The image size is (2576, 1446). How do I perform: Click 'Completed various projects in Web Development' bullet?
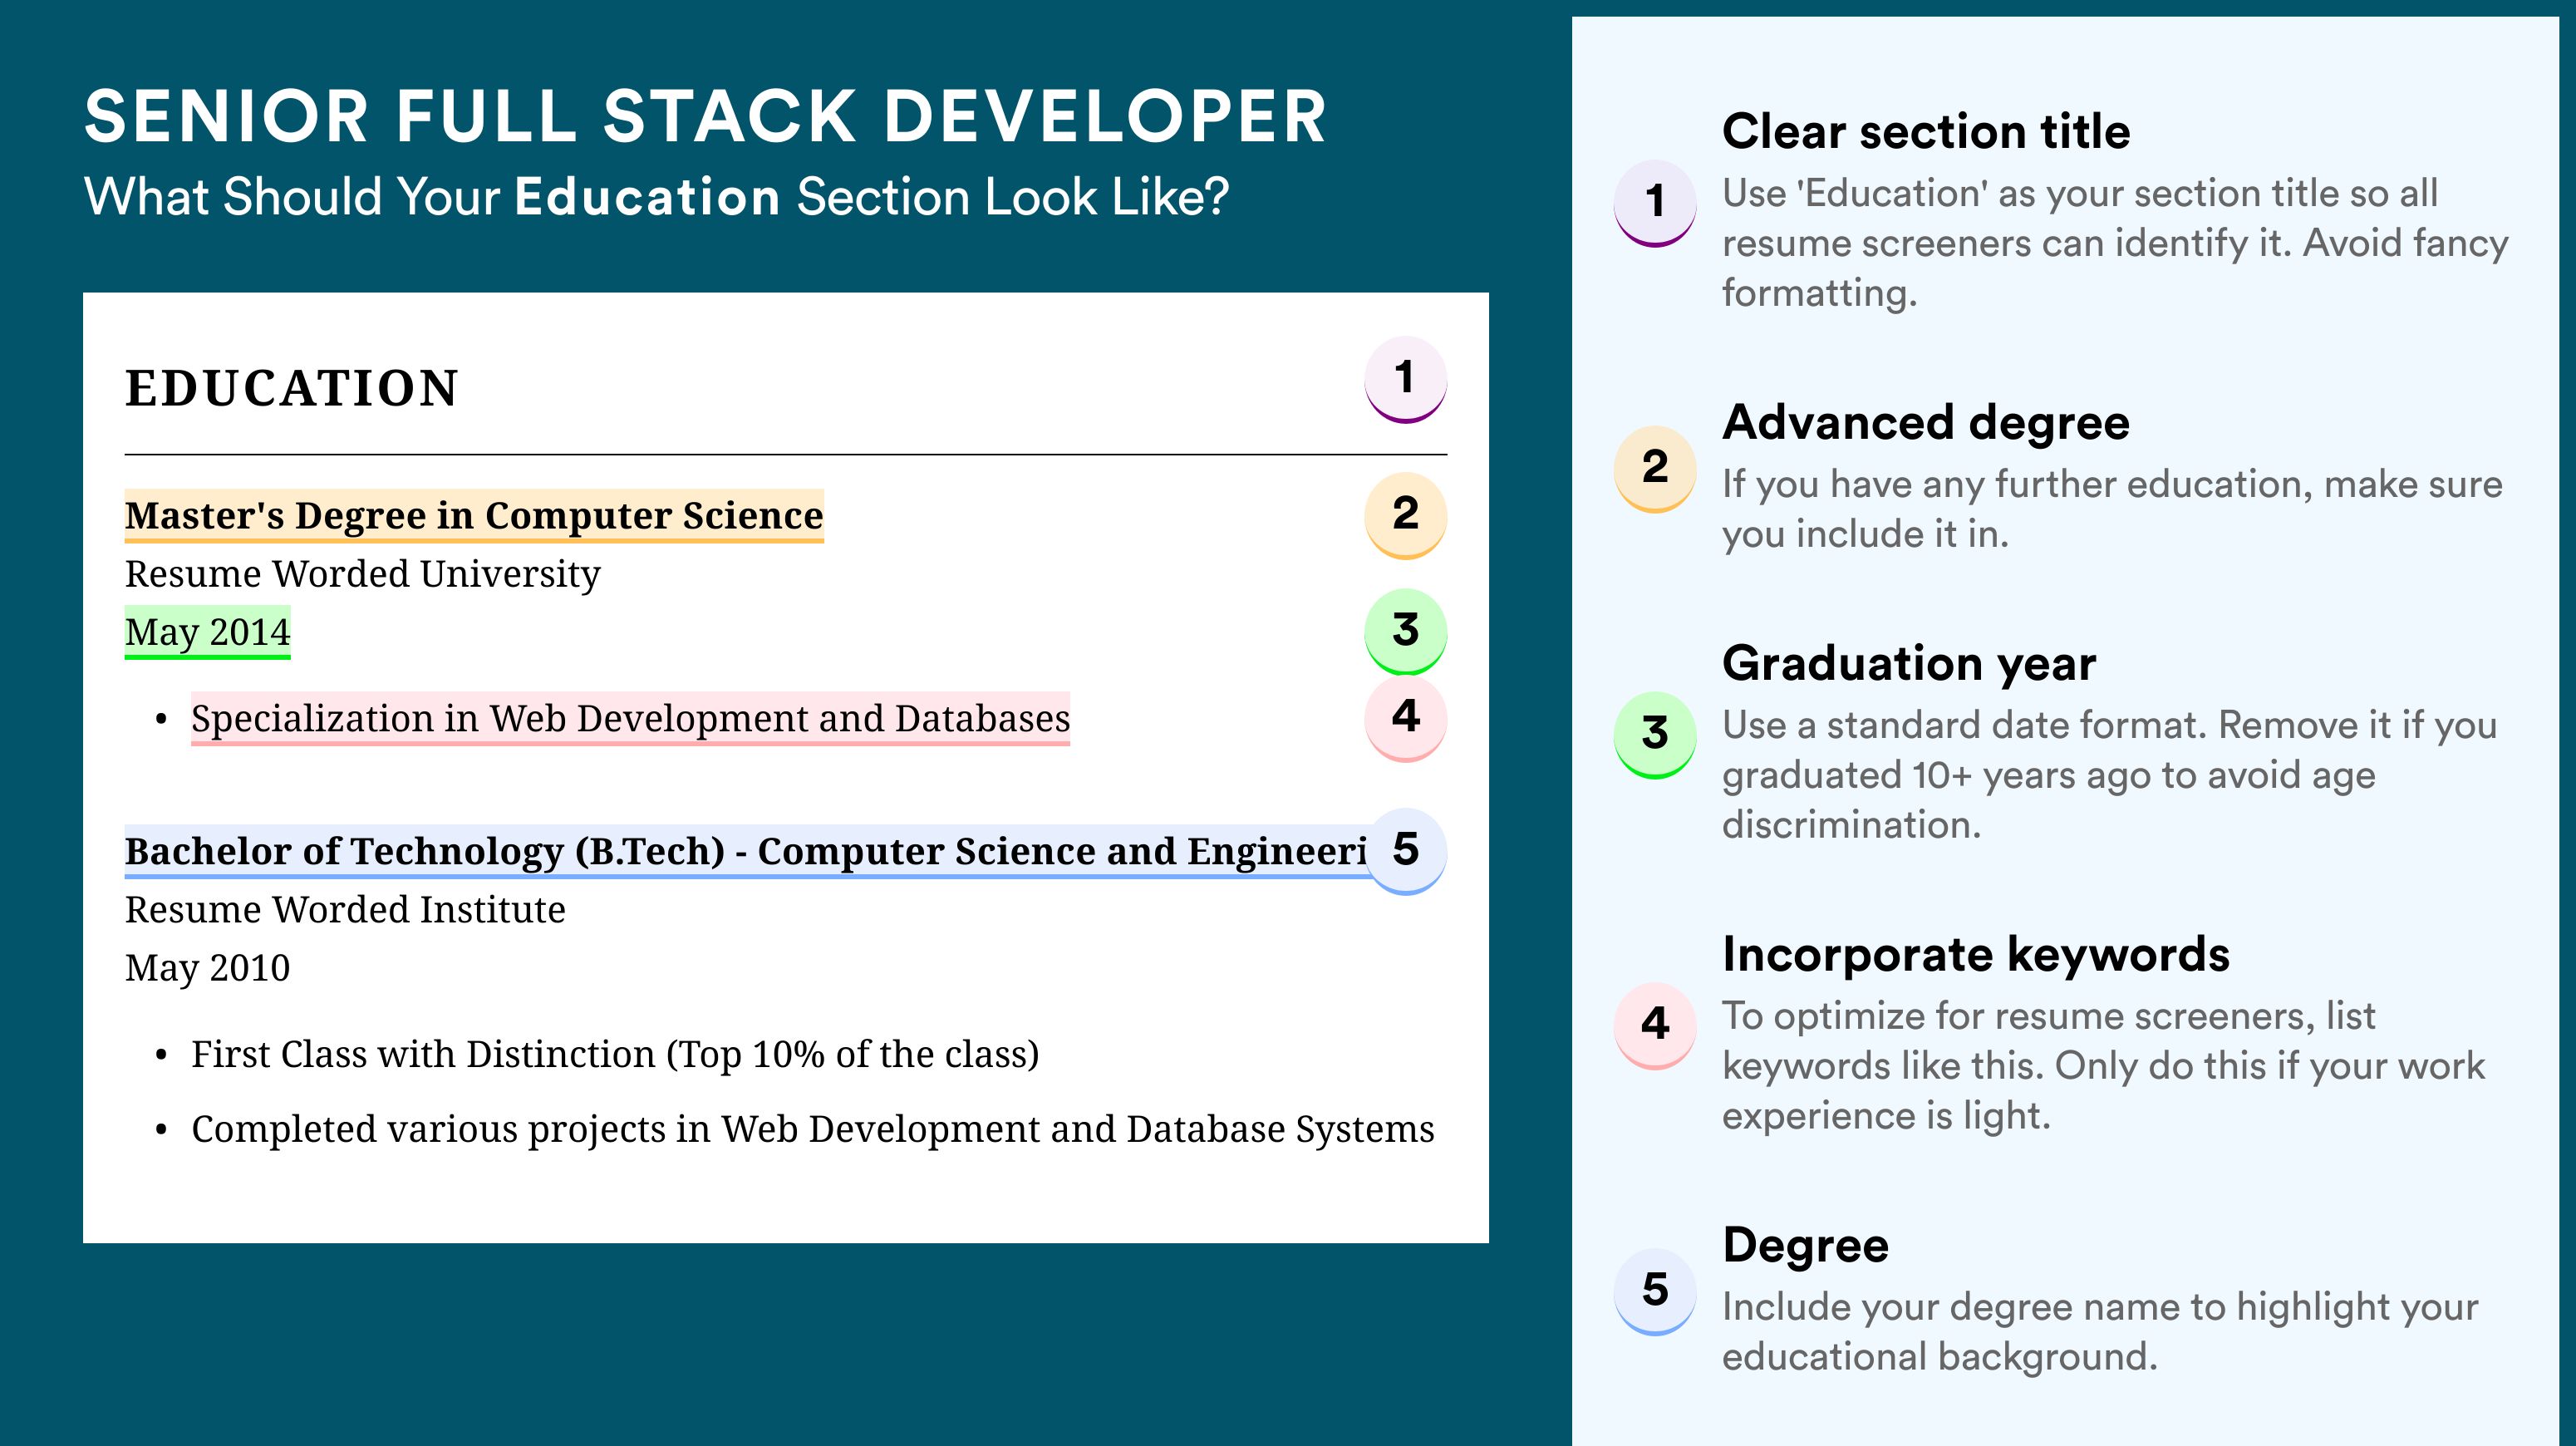812,1129
